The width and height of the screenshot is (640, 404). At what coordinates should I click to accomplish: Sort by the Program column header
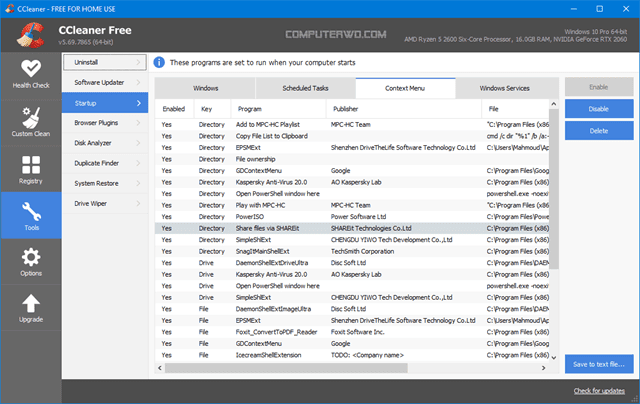pos(278,109)
